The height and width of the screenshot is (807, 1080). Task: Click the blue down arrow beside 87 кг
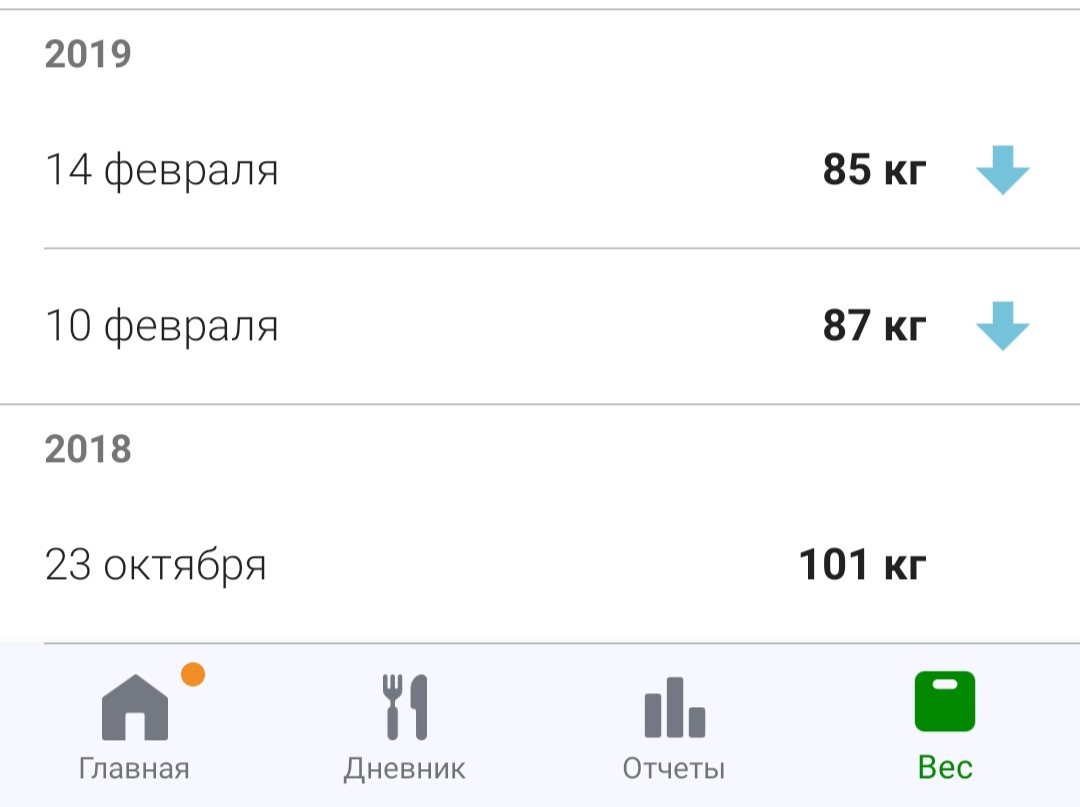tap(1002, 326)
